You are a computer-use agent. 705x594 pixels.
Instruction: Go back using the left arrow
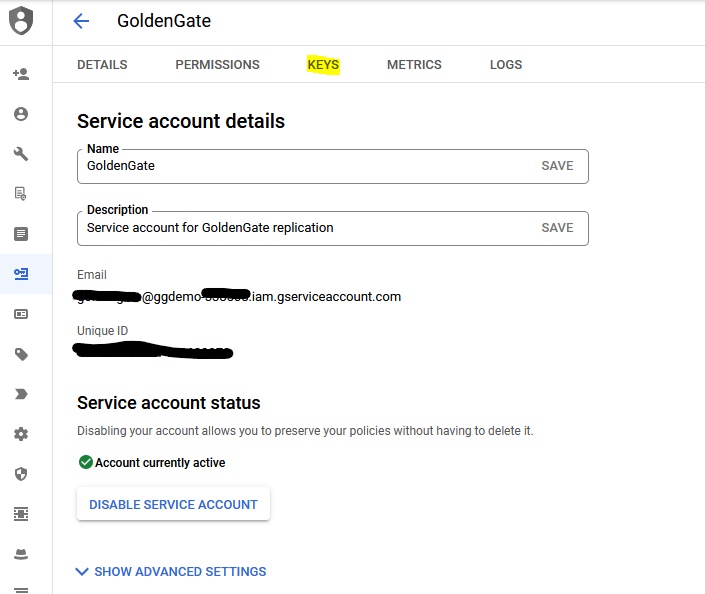82,21
